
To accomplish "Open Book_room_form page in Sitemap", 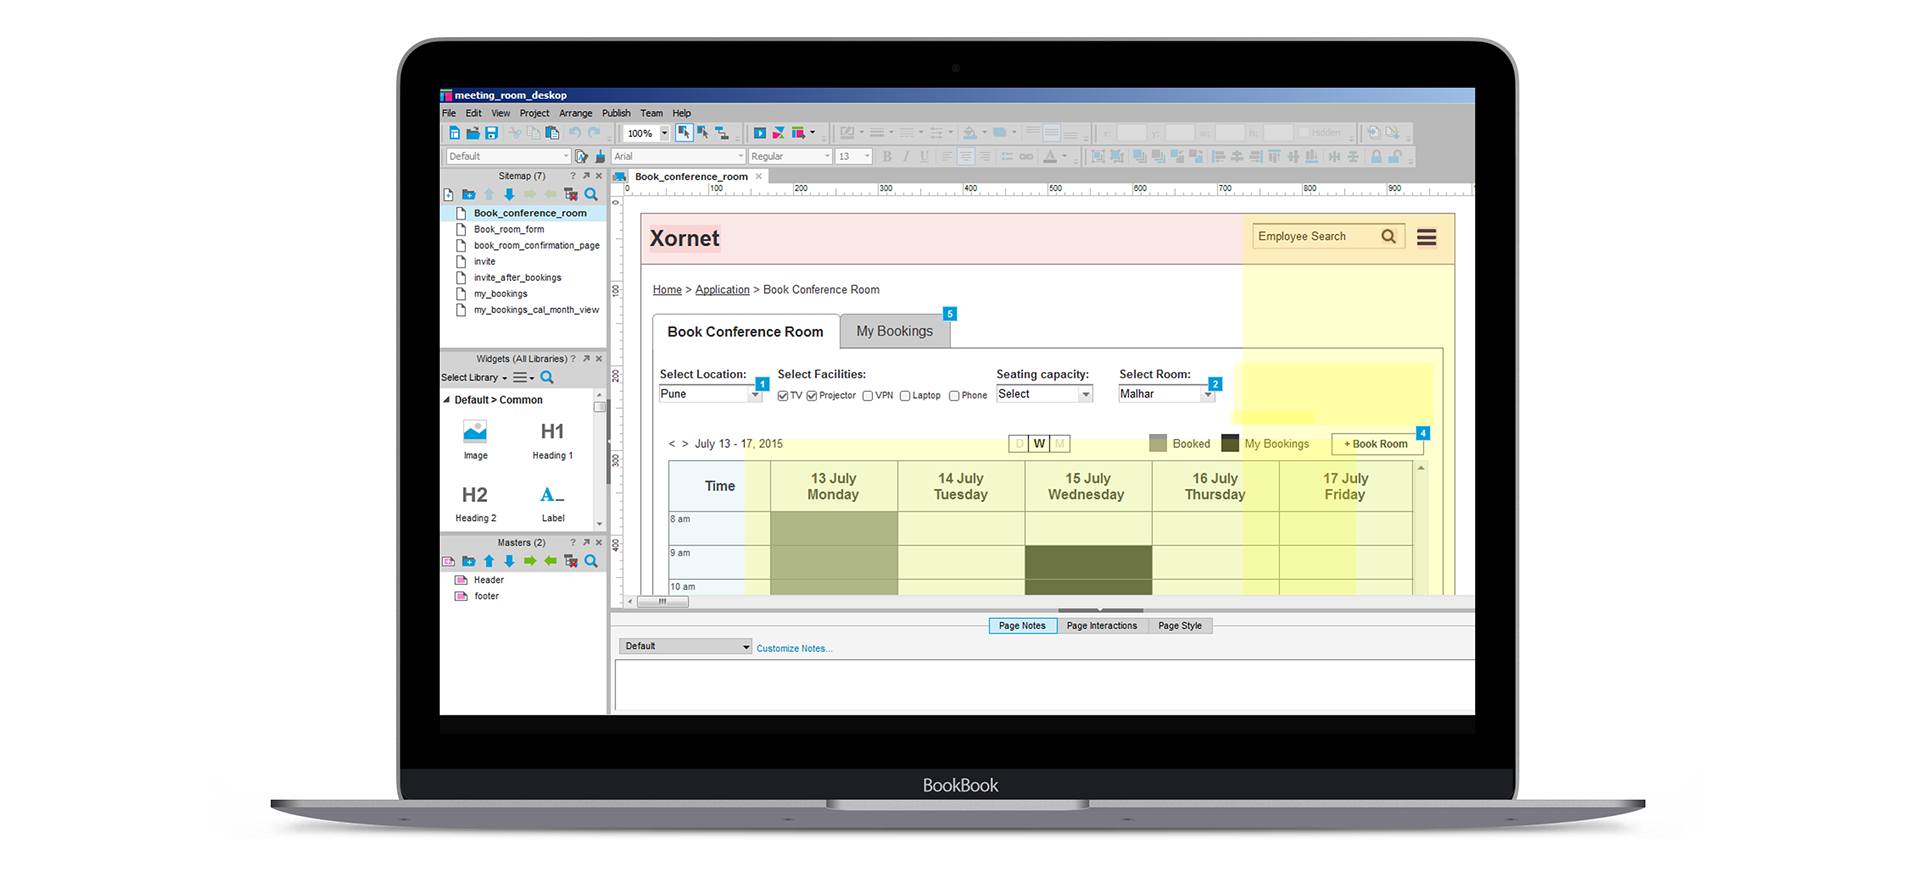I will point(509,230).
